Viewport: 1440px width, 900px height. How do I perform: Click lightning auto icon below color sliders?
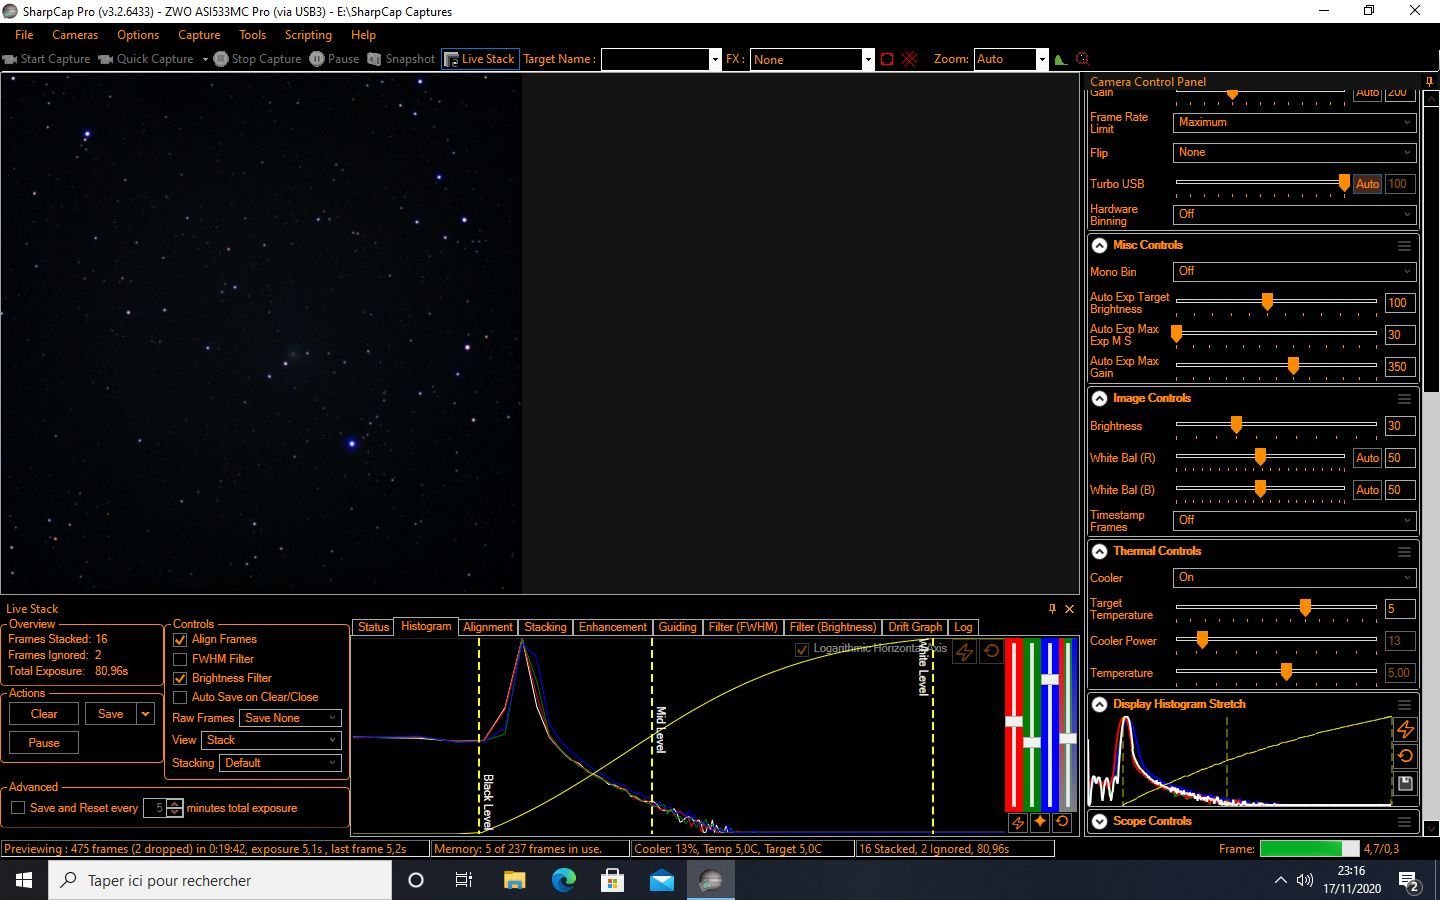[x=1017, y=822]
